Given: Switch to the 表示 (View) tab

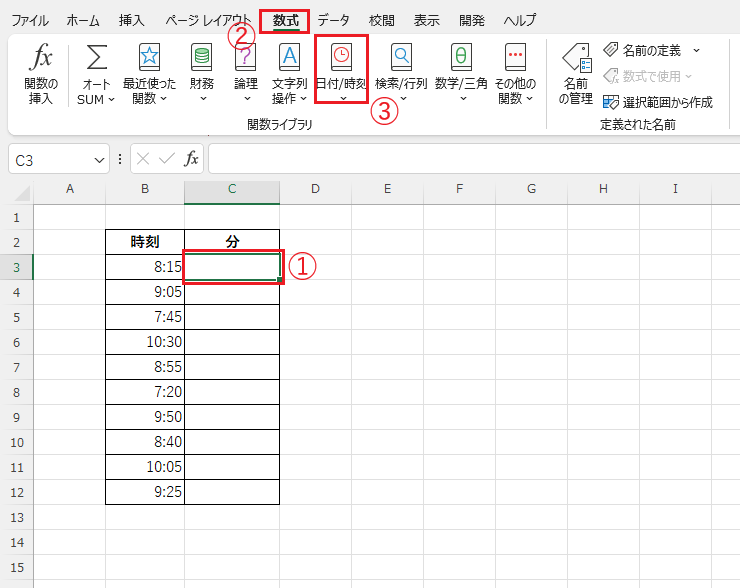Looking at the screenshot, I should (427, 20).
